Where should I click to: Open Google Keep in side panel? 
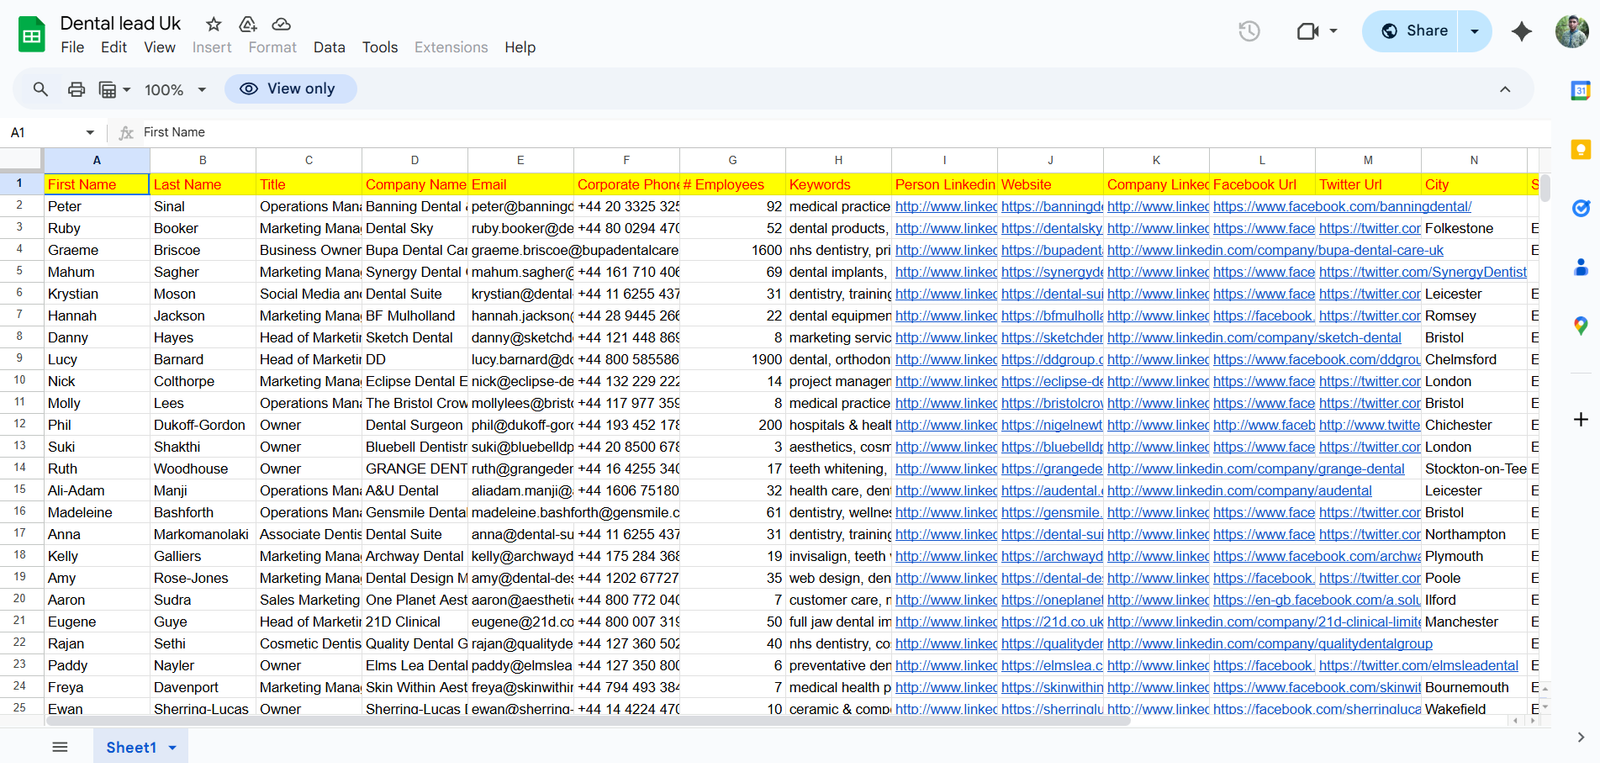[x=1581, y=150]
